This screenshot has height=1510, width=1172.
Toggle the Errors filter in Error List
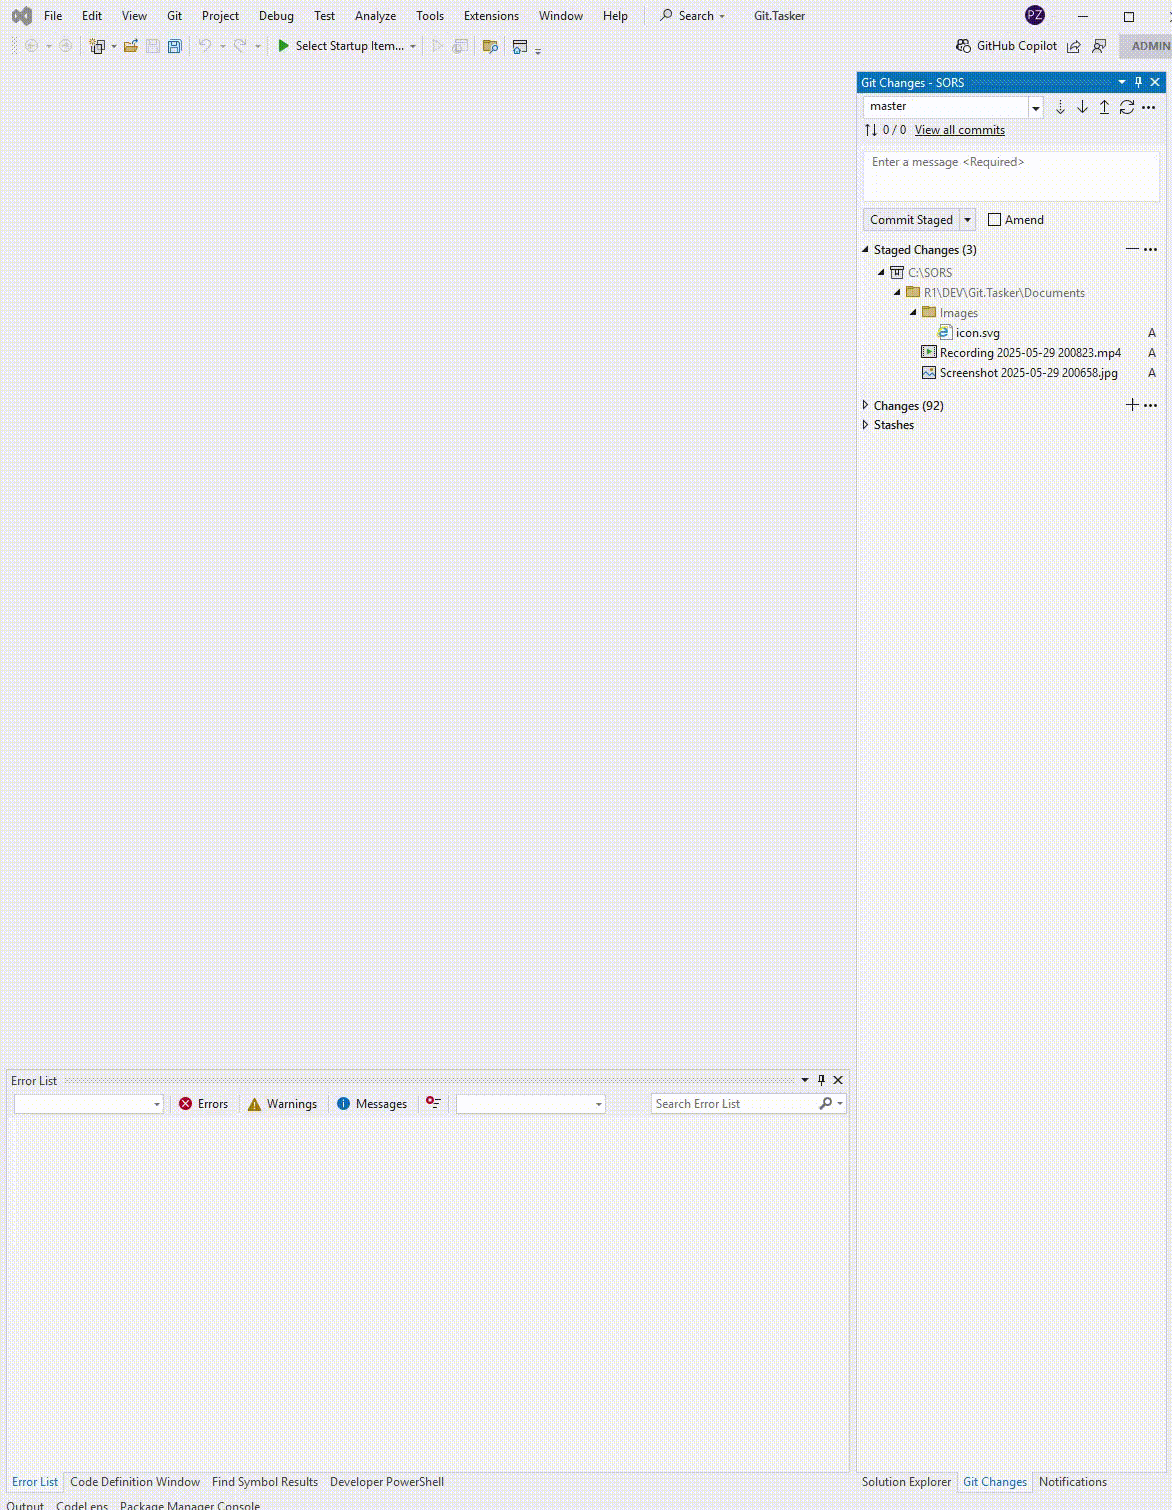pyautogui.click(x=204, y=1103)
